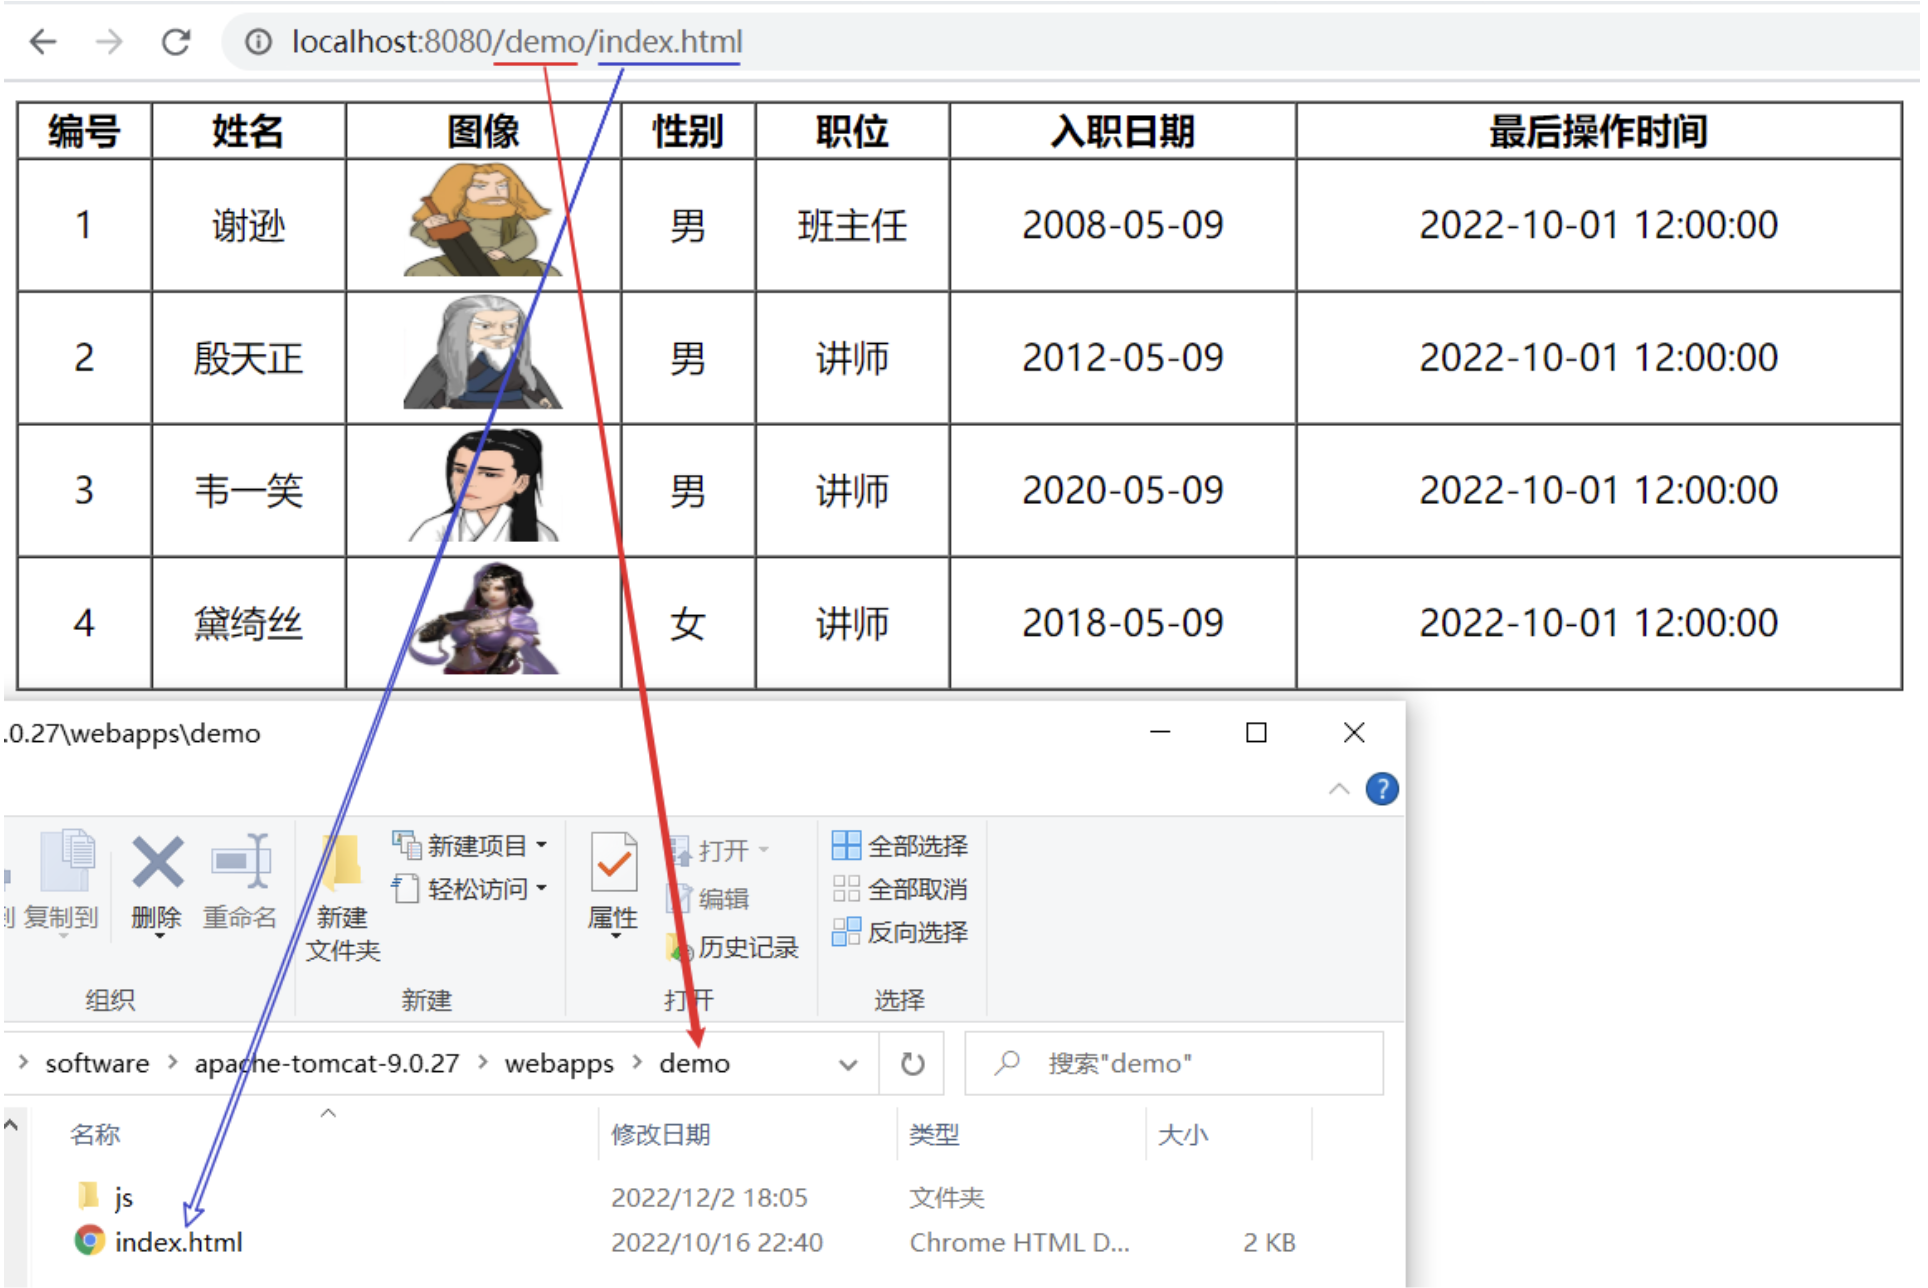Click the Delete (删除) X icon

point(157,863)
